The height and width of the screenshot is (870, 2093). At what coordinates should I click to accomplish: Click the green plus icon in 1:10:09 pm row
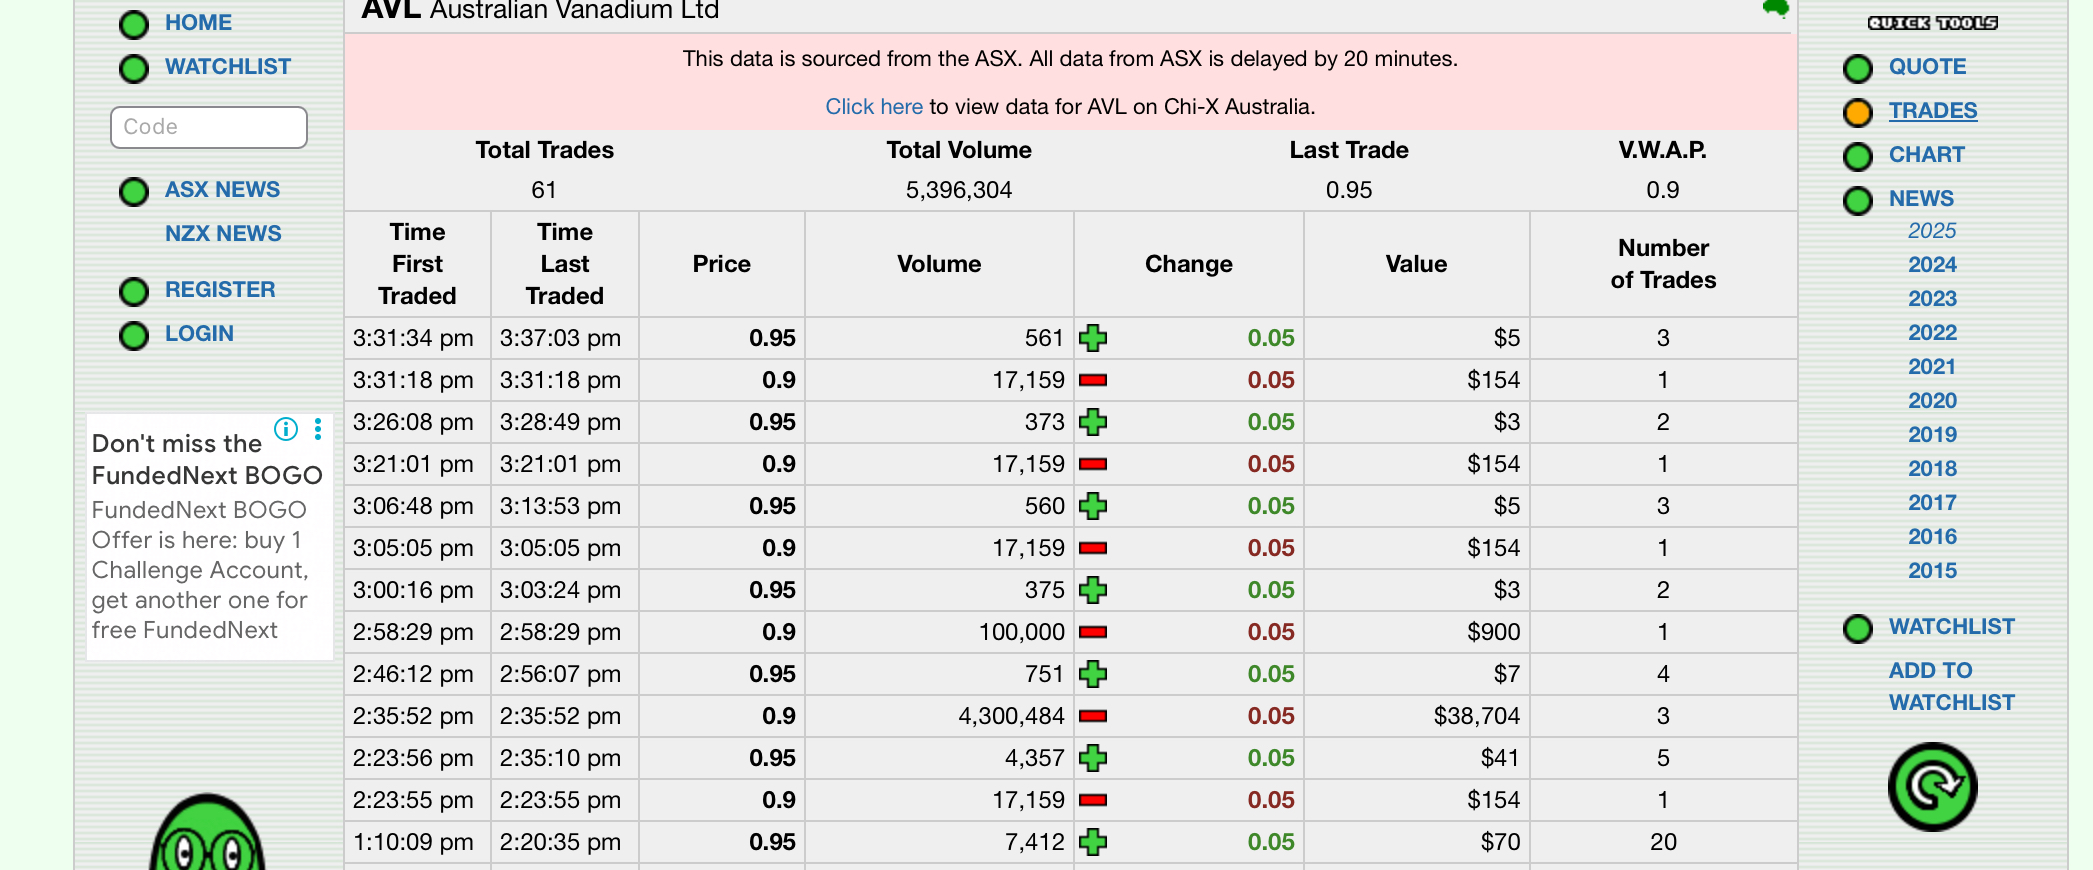1093,842
